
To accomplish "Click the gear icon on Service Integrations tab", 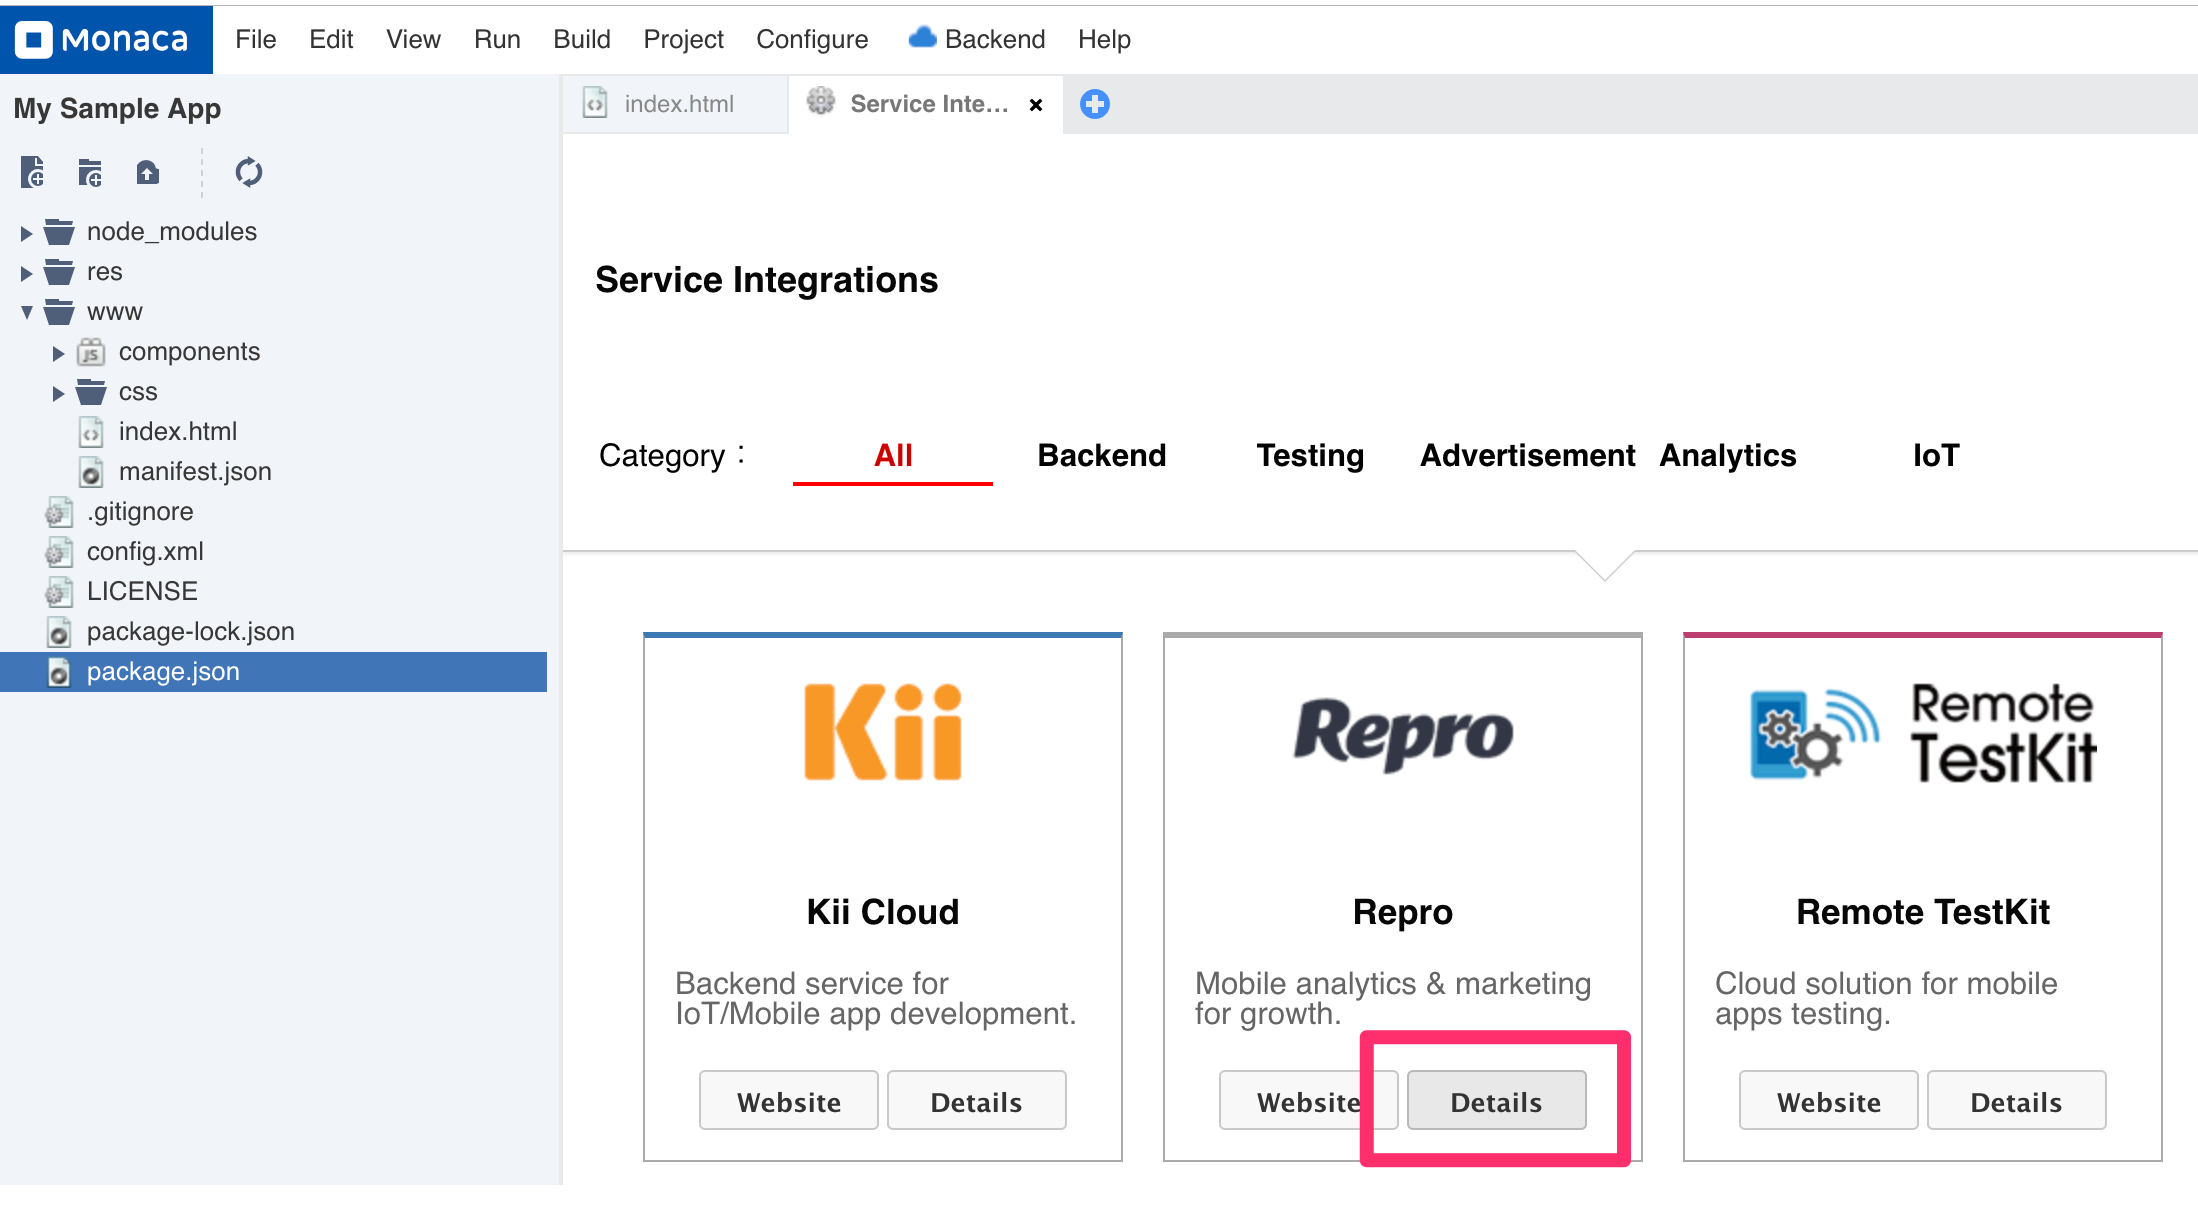I will (821, 101).
